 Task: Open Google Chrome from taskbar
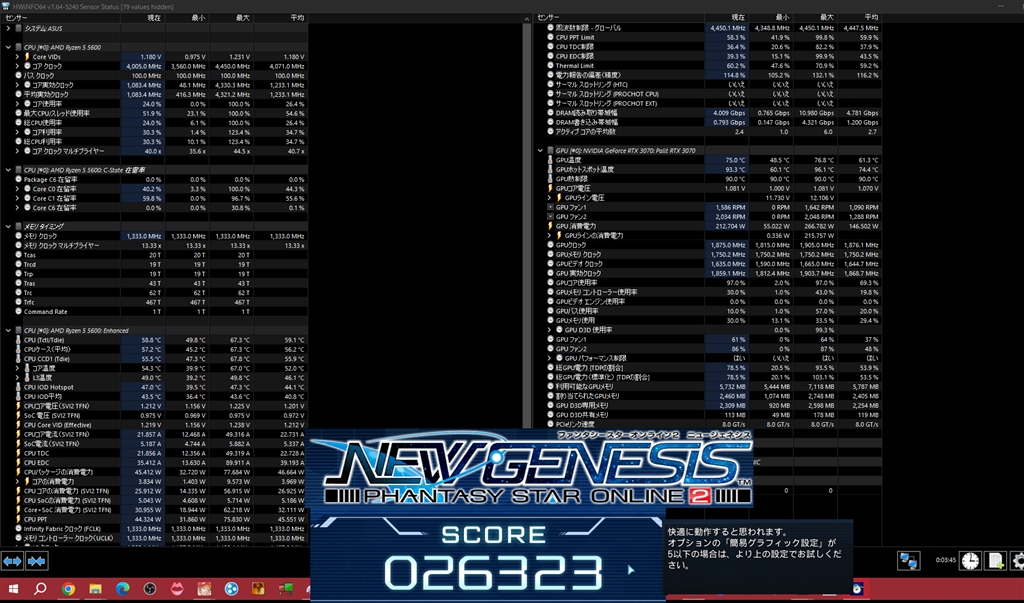point(68,589)
